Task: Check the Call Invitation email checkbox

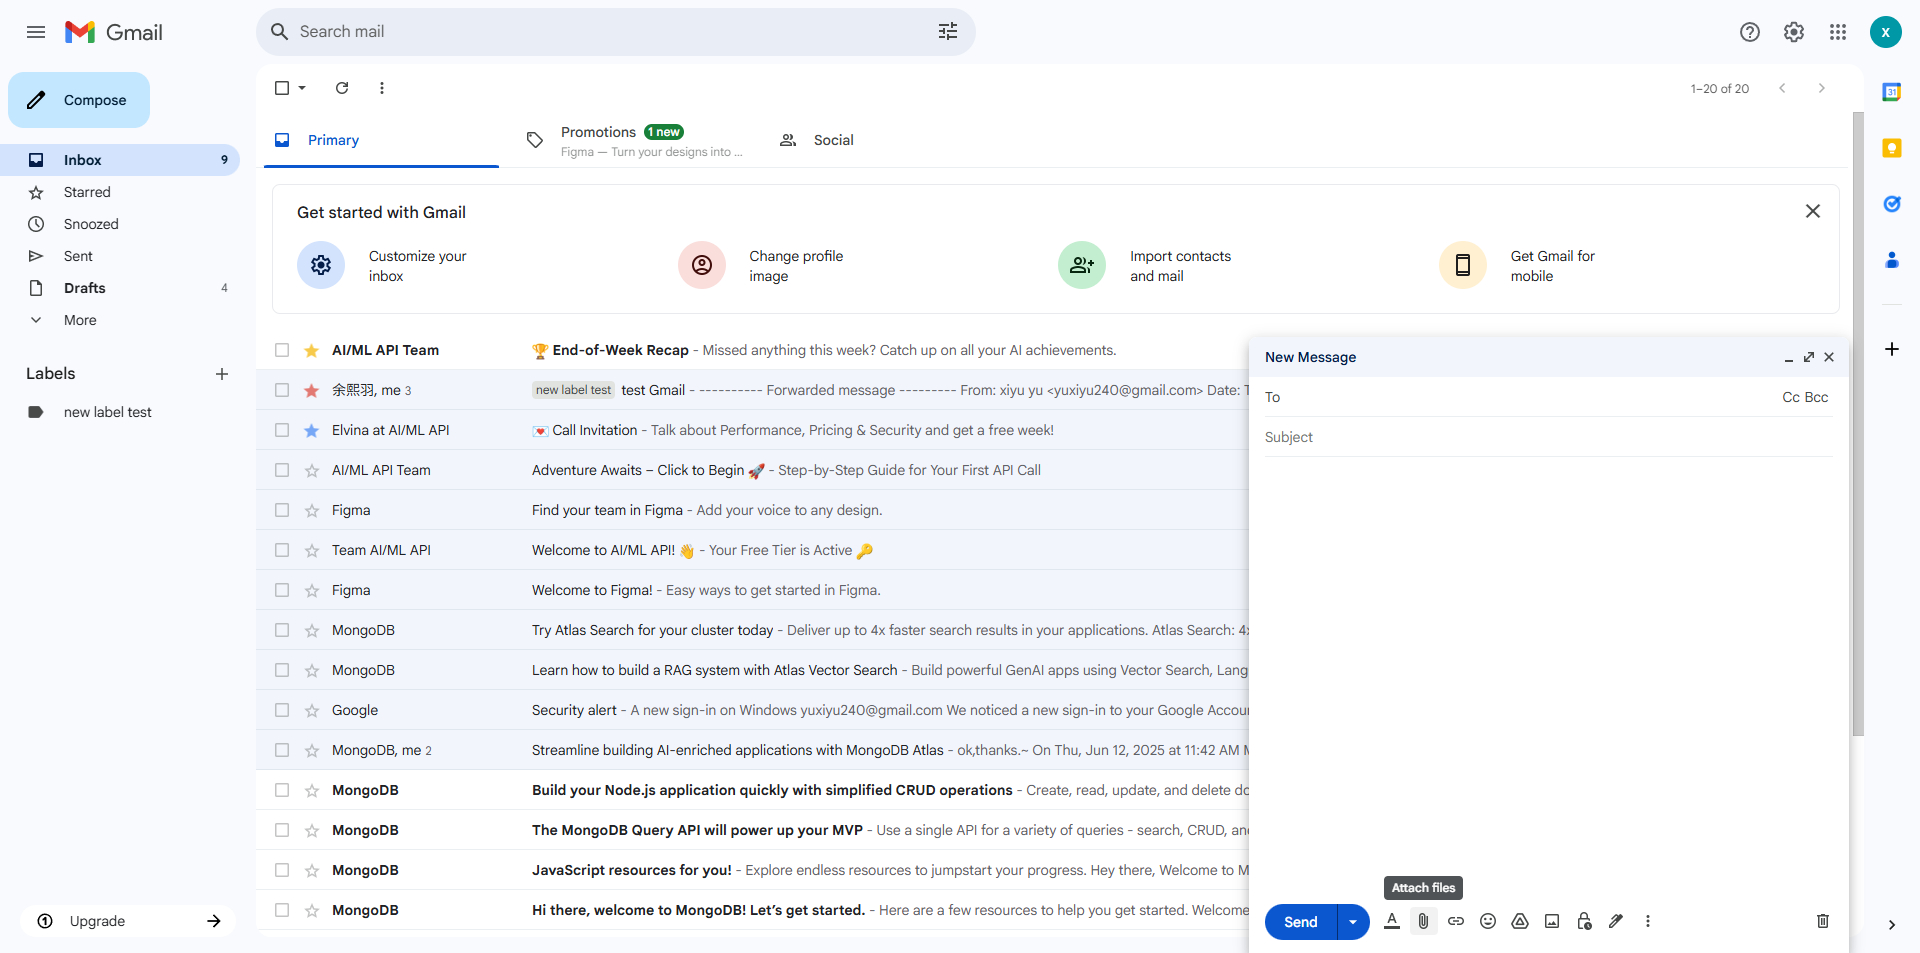Action: (x=282, y=430)
